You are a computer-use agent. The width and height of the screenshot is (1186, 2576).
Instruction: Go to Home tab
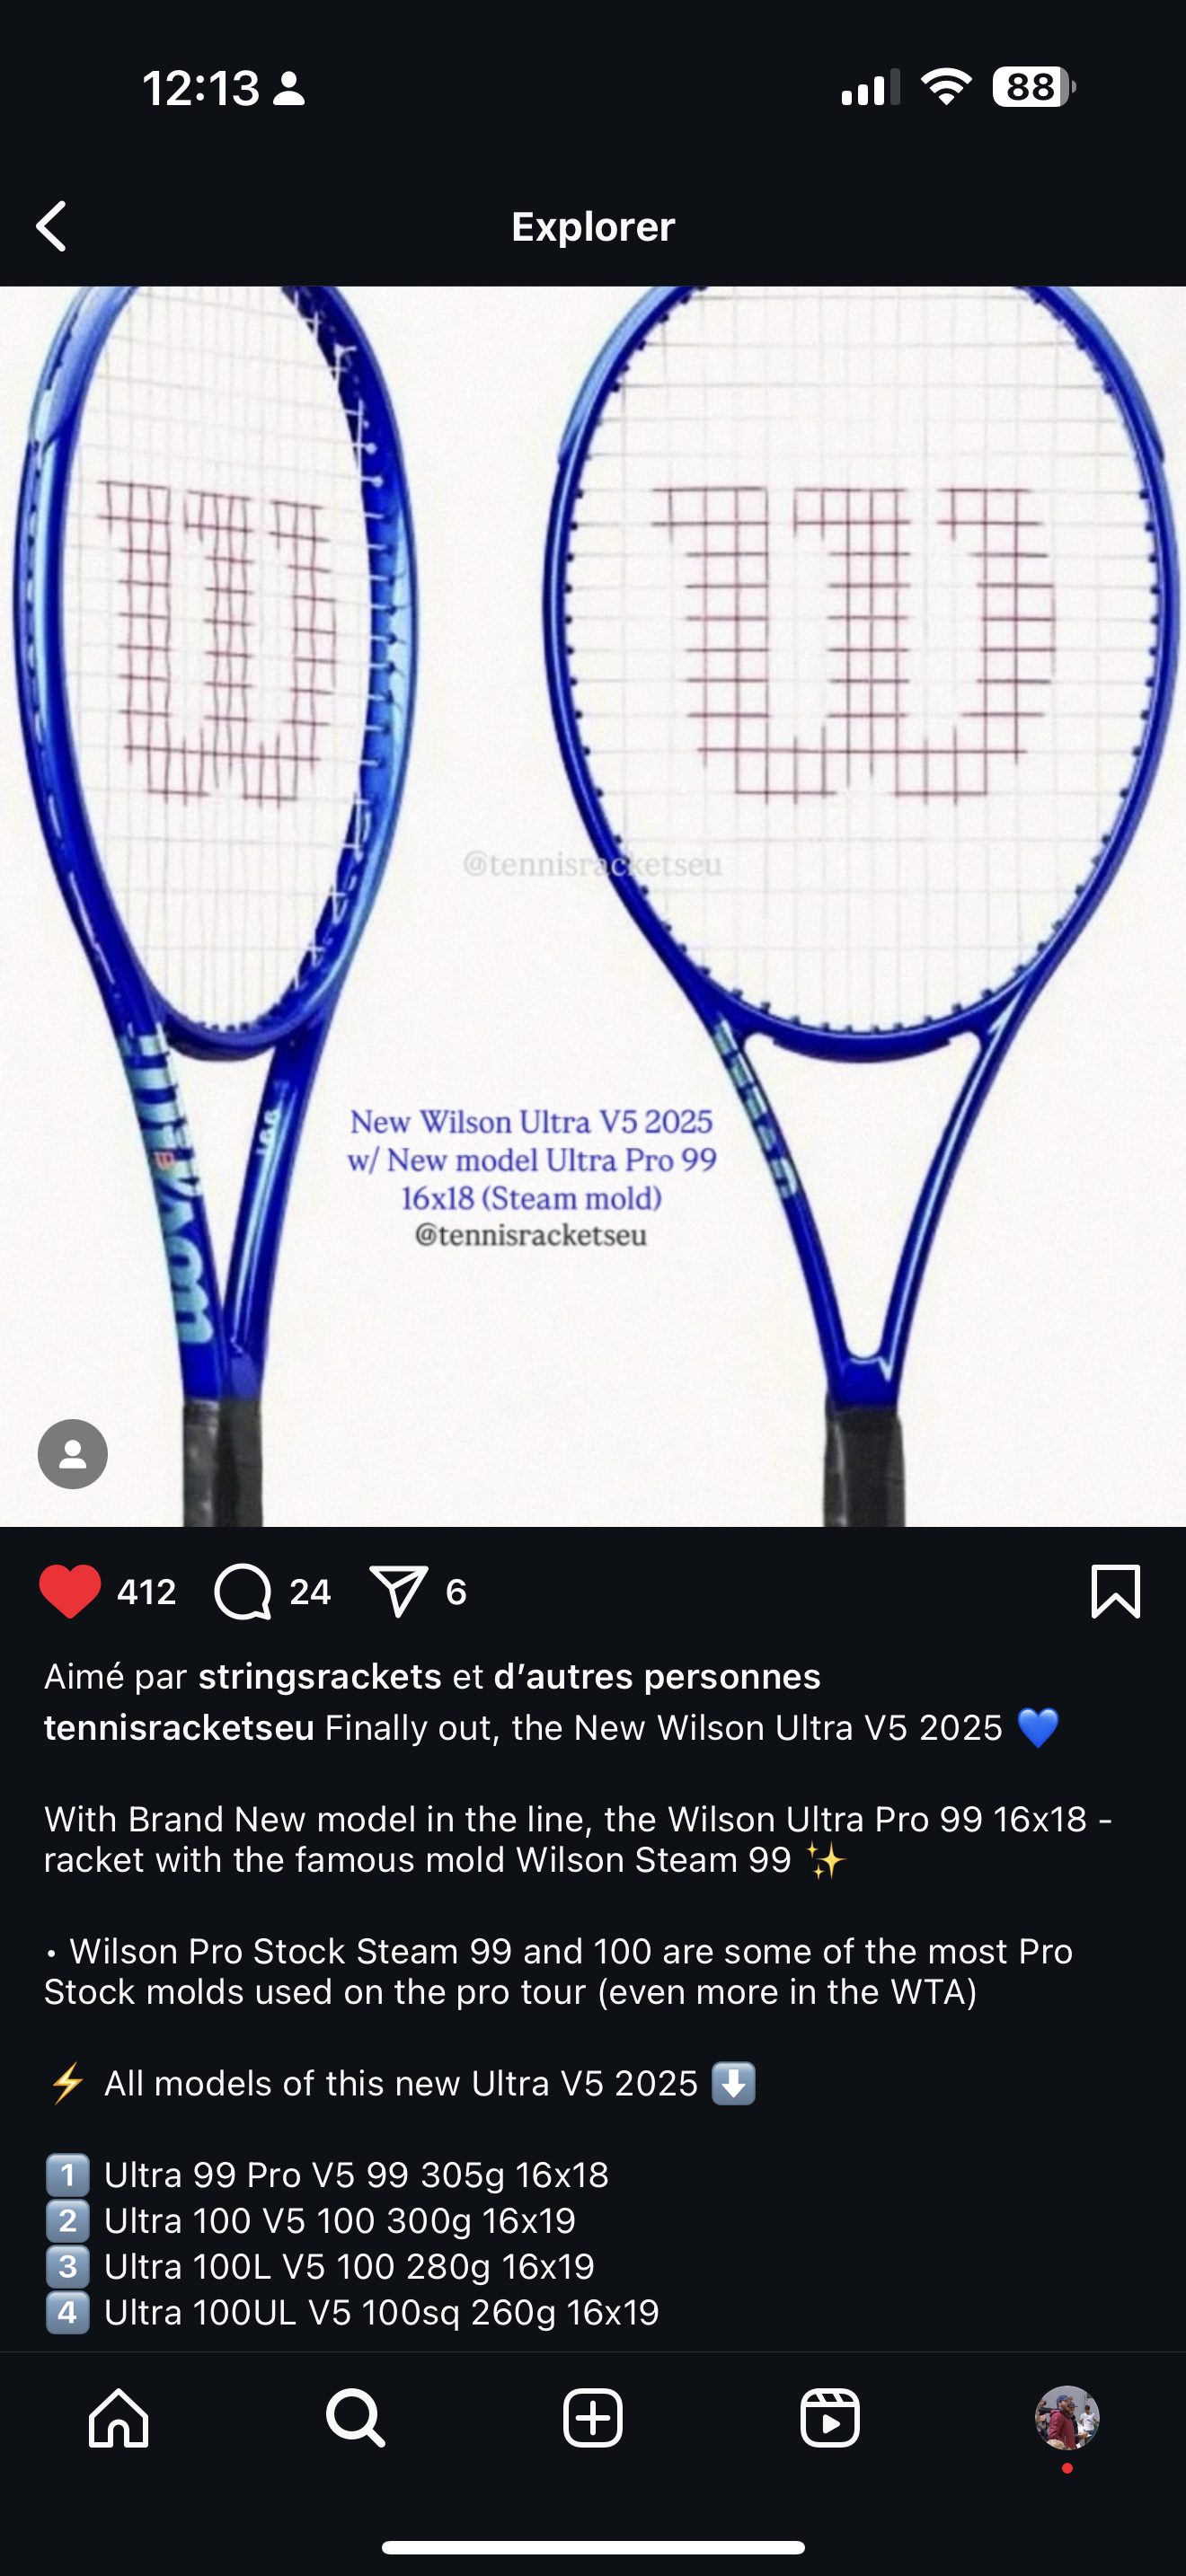tap(119, 2418)
